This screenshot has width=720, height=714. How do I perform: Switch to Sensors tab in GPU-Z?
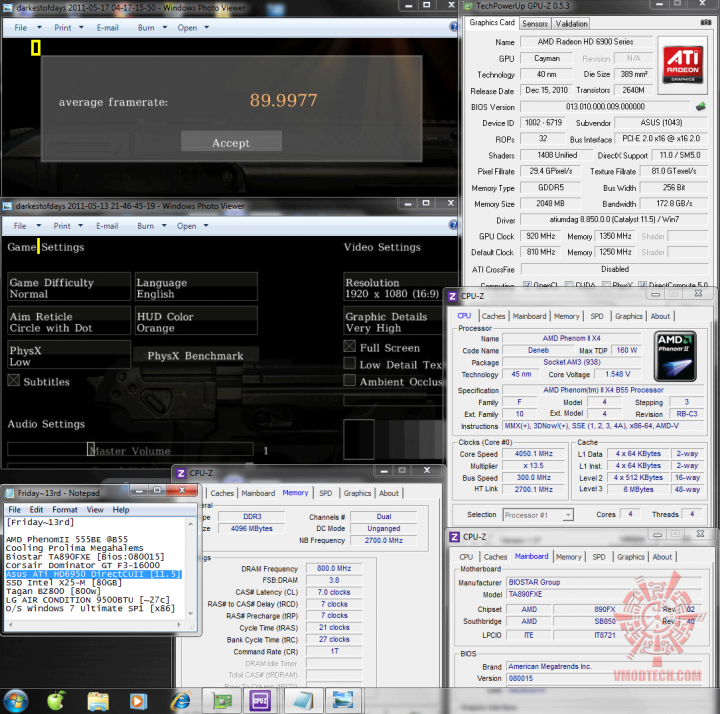(x=535, y=24)
